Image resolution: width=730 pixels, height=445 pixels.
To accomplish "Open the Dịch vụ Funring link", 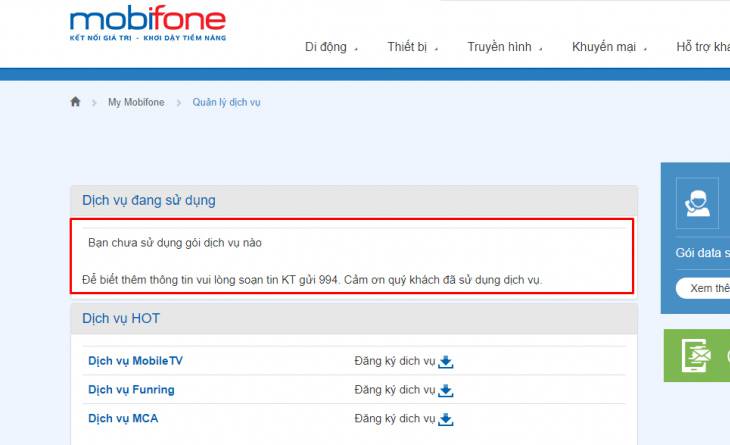I will click(x=131, y=390).
